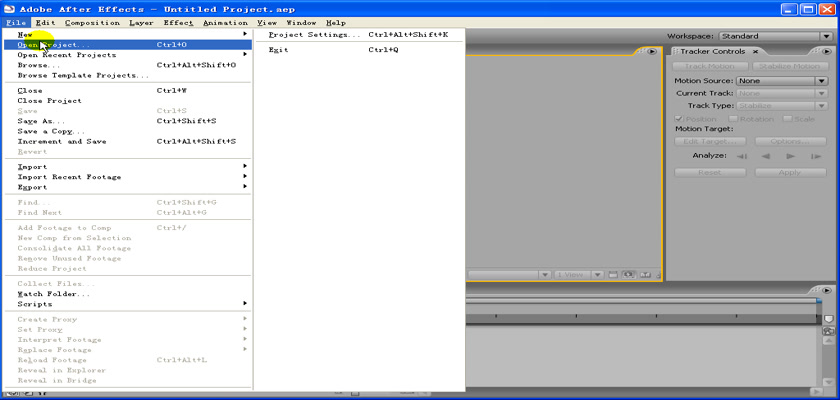Click the blue work area end handle

click(819, 301)
